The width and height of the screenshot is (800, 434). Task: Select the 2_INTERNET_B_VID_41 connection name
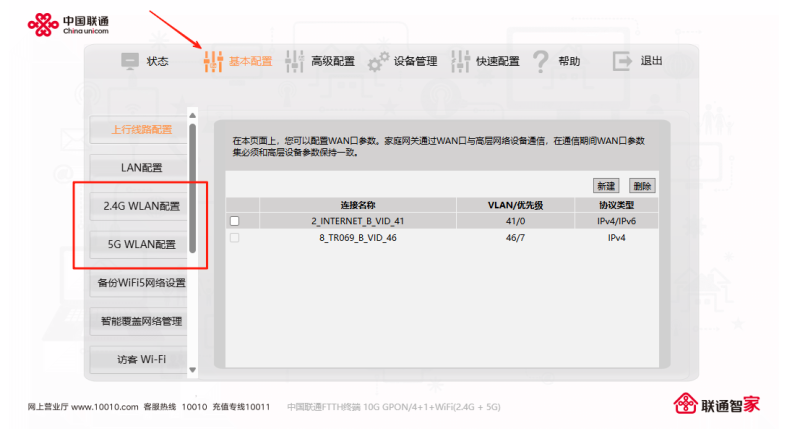click(358, 221)
